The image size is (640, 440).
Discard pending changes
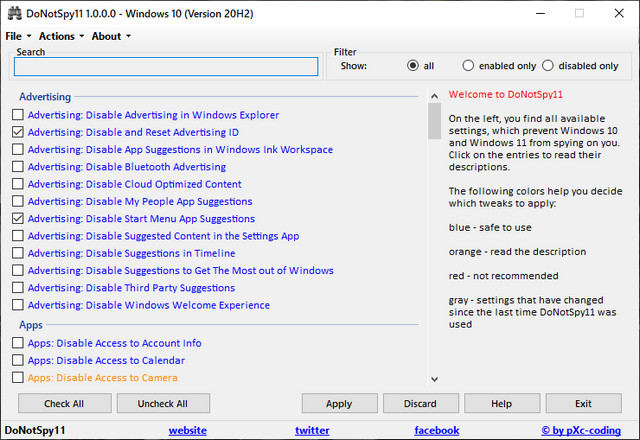pyautogui.click(x=420, y=404)
